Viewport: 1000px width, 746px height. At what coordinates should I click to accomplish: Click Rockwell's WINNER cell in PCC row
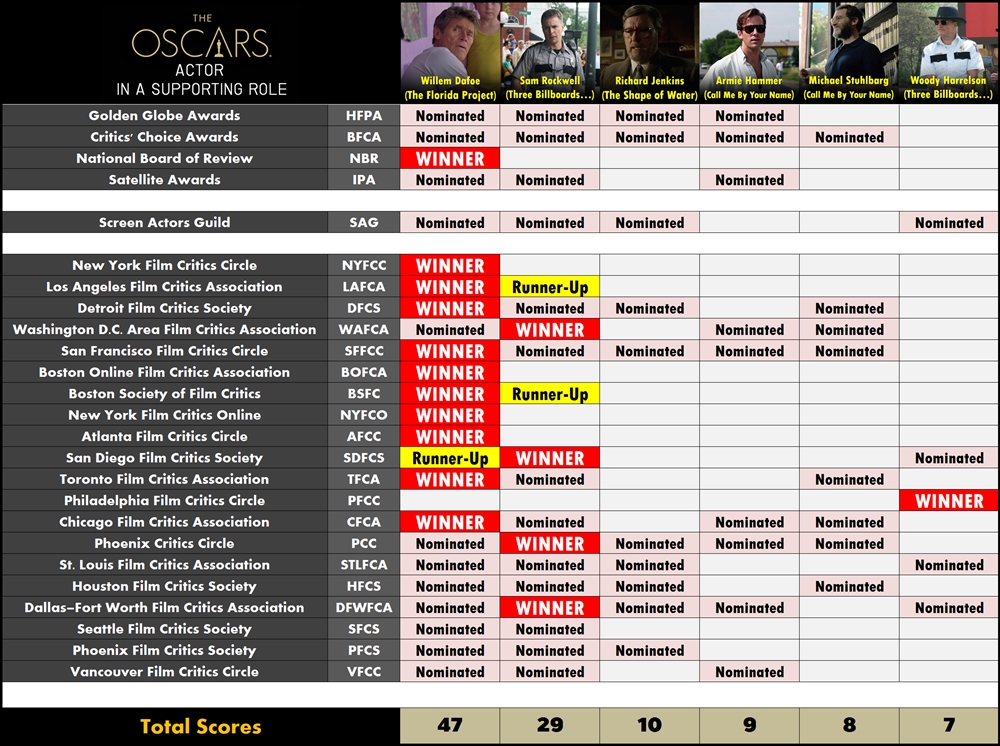(550, 543)
